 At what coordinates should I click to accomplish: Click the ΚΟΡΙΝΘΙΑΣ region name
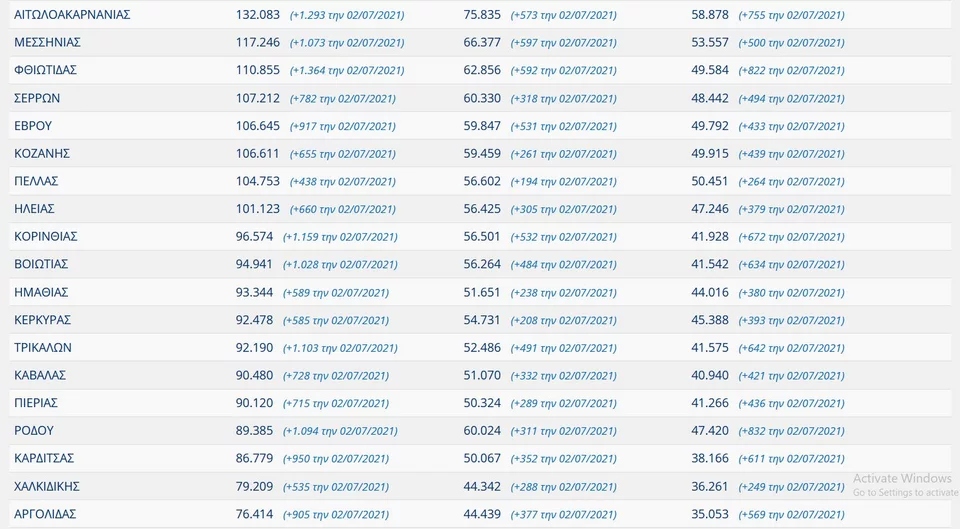click(x=46, y=237)
